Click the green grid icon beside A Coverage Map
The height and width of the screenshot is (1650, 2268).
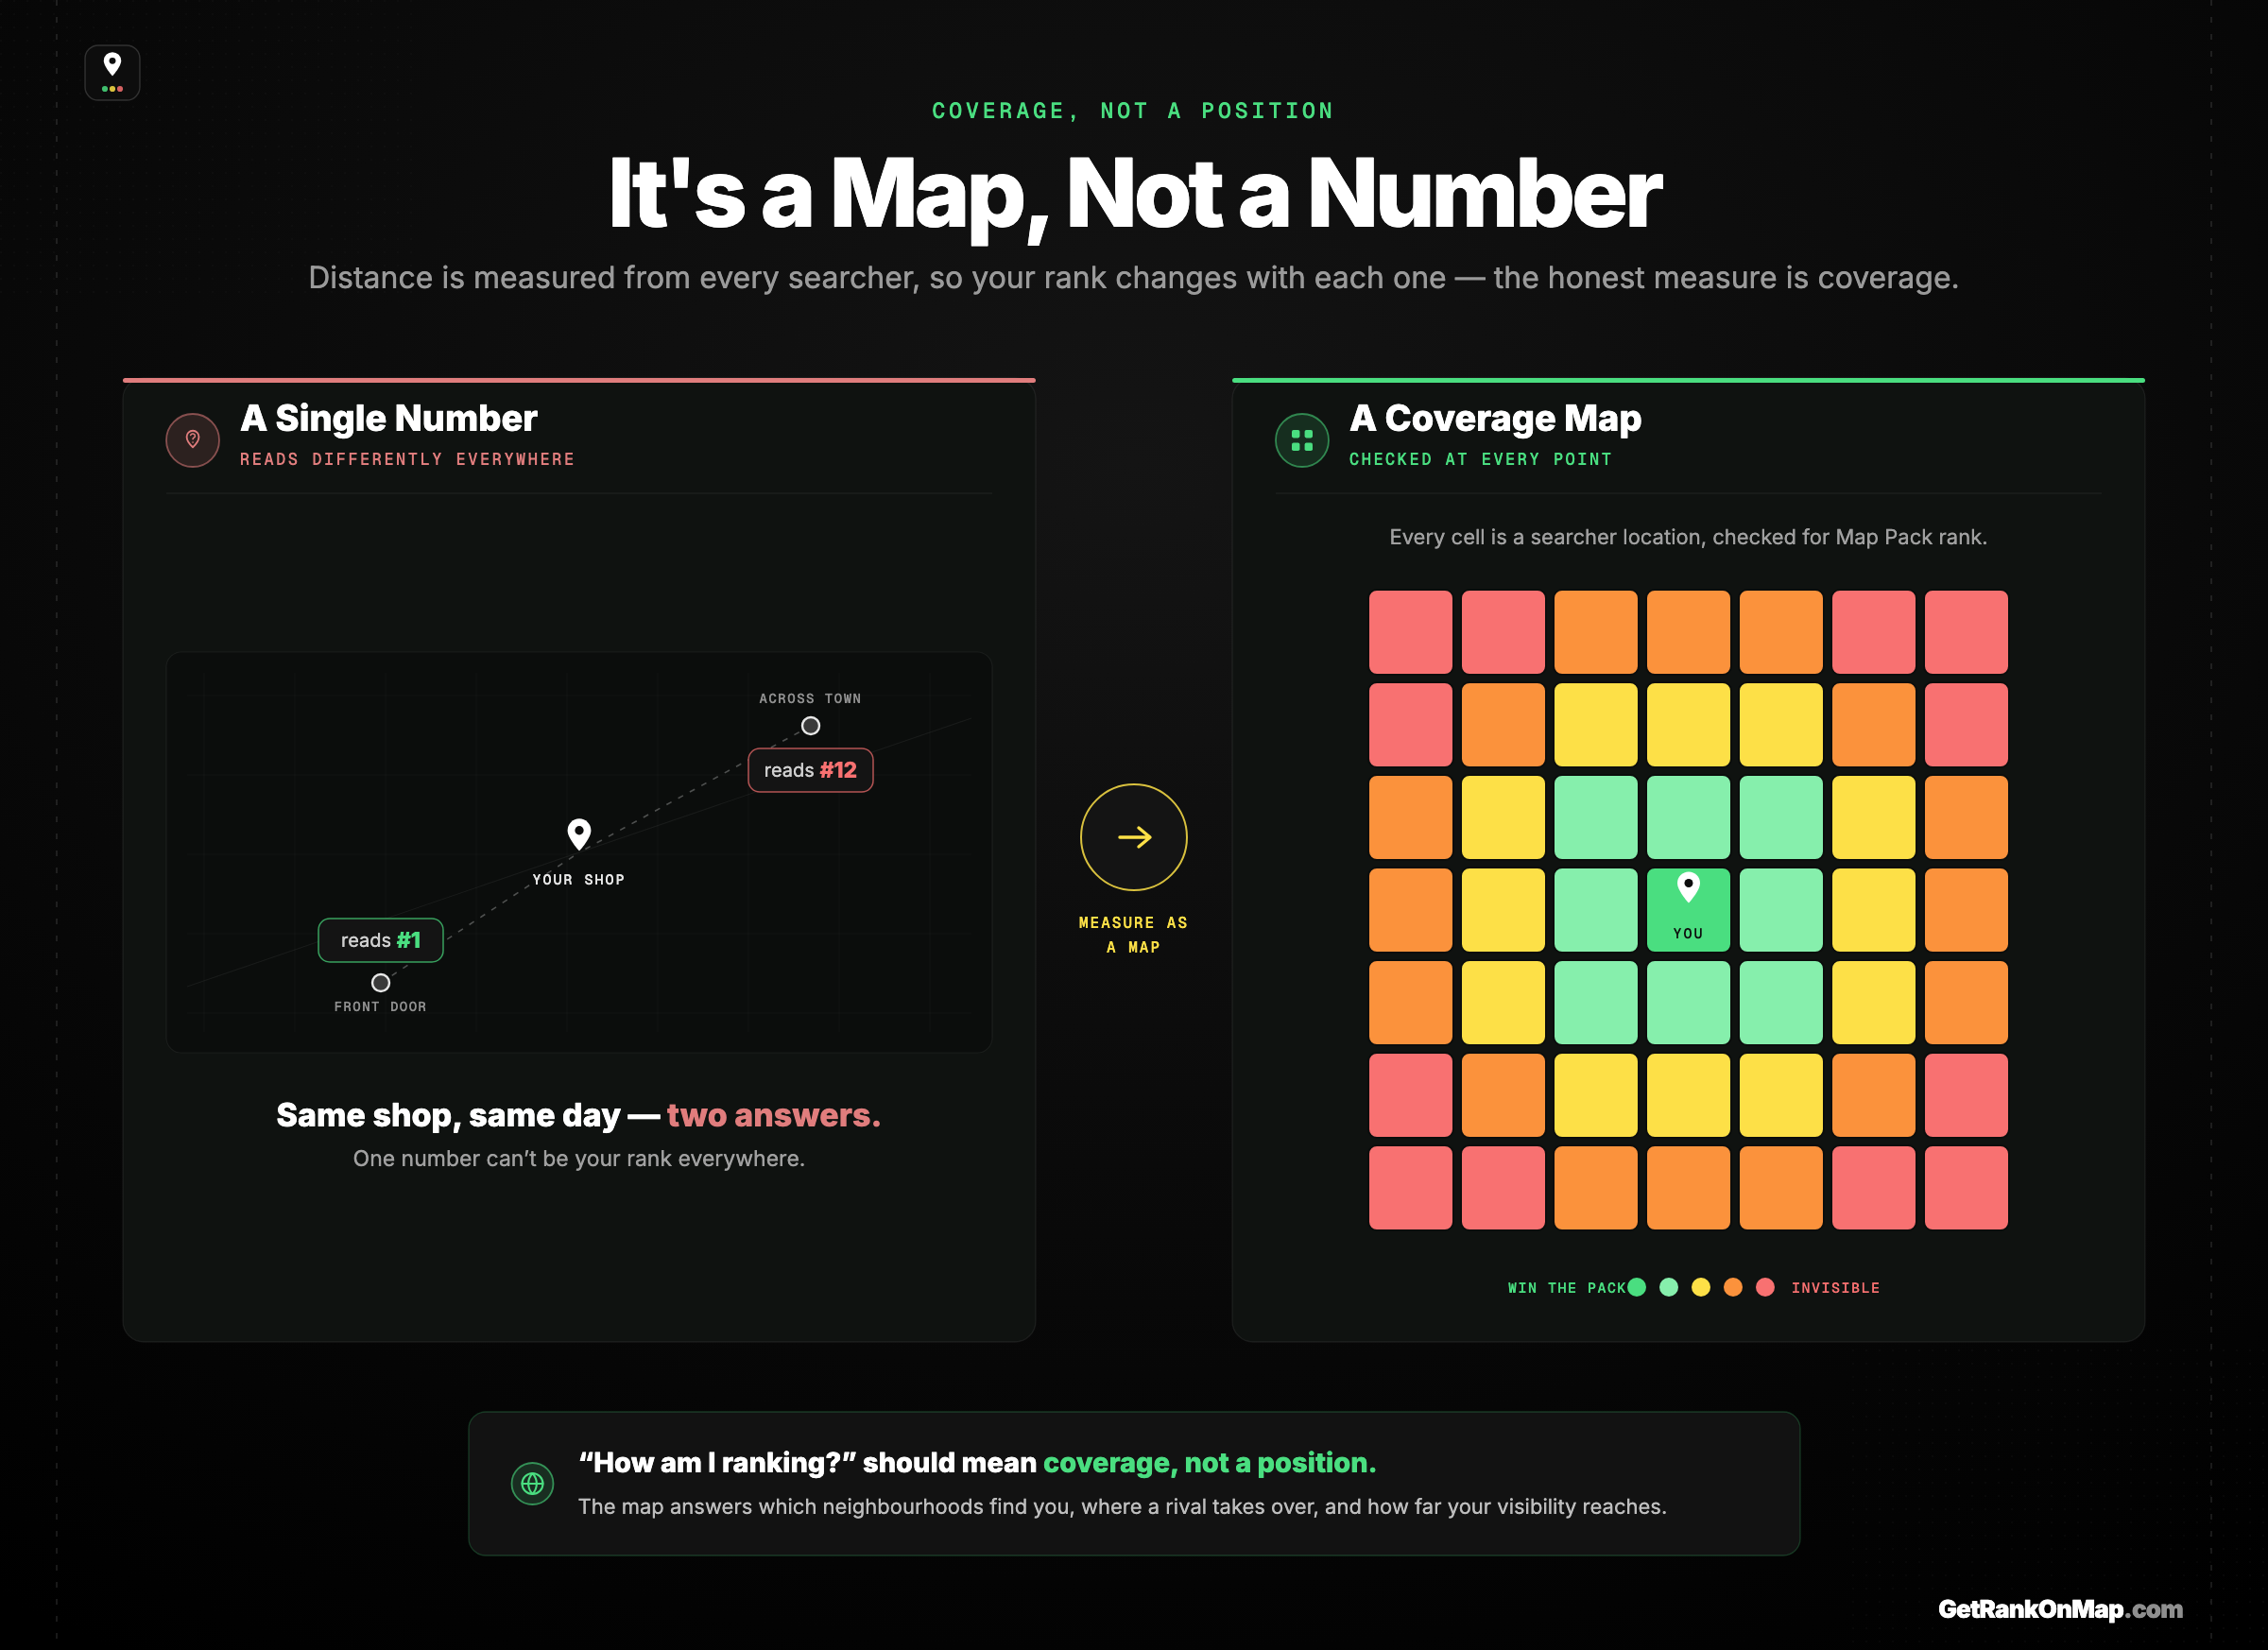(1301, 439)
